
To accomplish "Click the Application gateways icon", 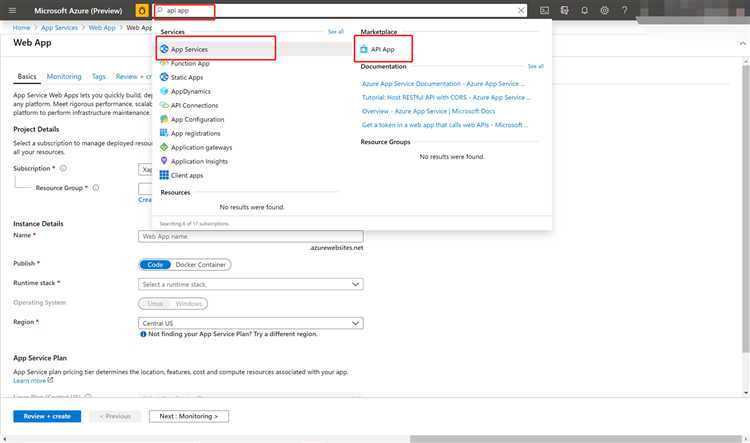I will coord(164,147).
